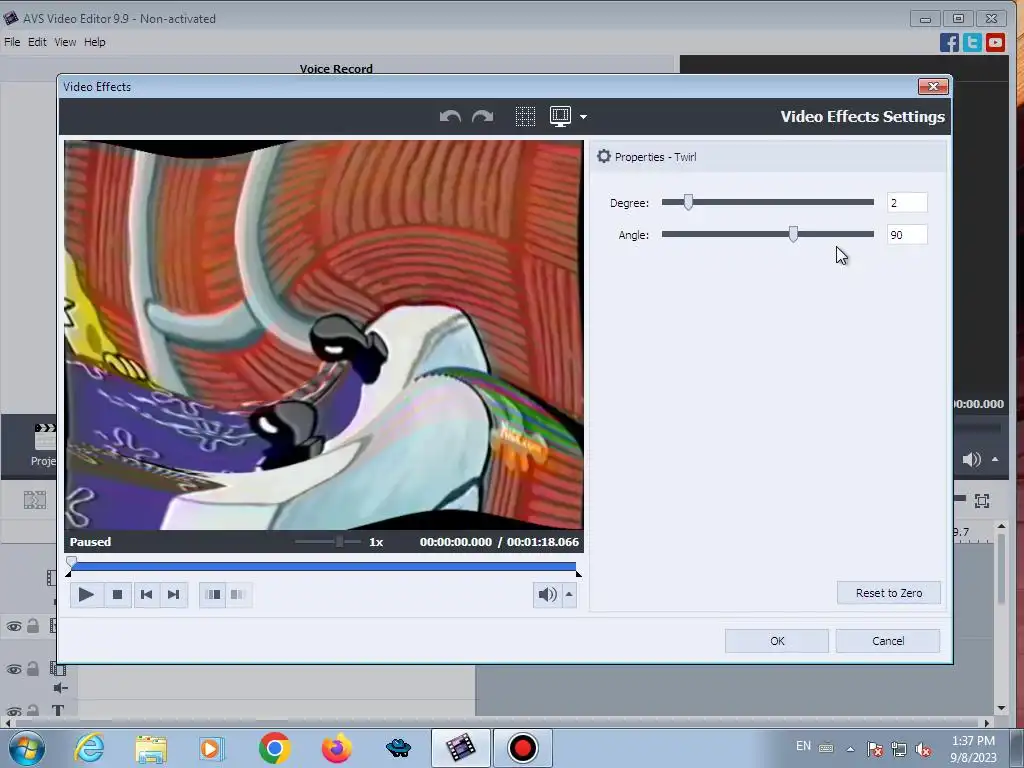This screenshot has width=1024, height=768.
Task: Focus the Degree value field
Action: point(907,202)
